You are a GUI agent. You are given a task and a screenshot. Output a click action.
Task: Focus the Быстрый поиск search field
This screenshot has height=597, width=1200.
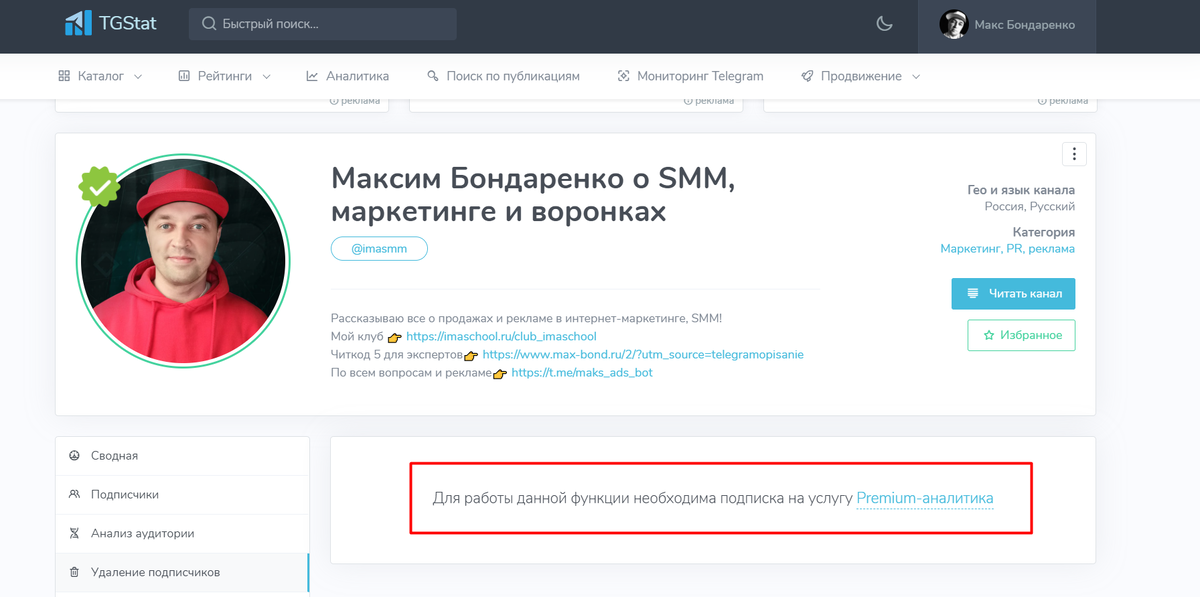point(322,24)
